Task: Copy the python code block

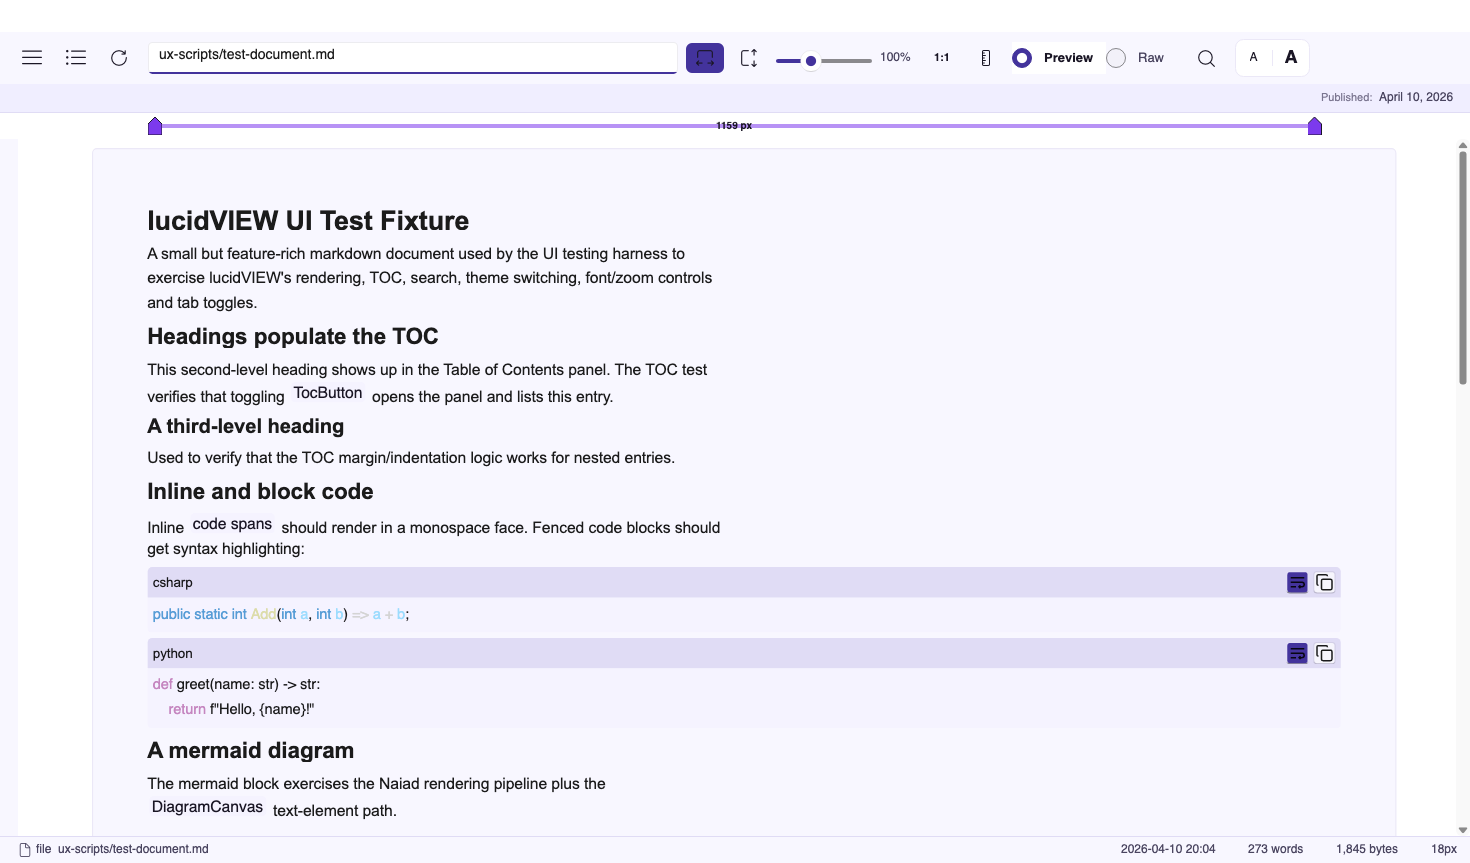Action: 1324,654
